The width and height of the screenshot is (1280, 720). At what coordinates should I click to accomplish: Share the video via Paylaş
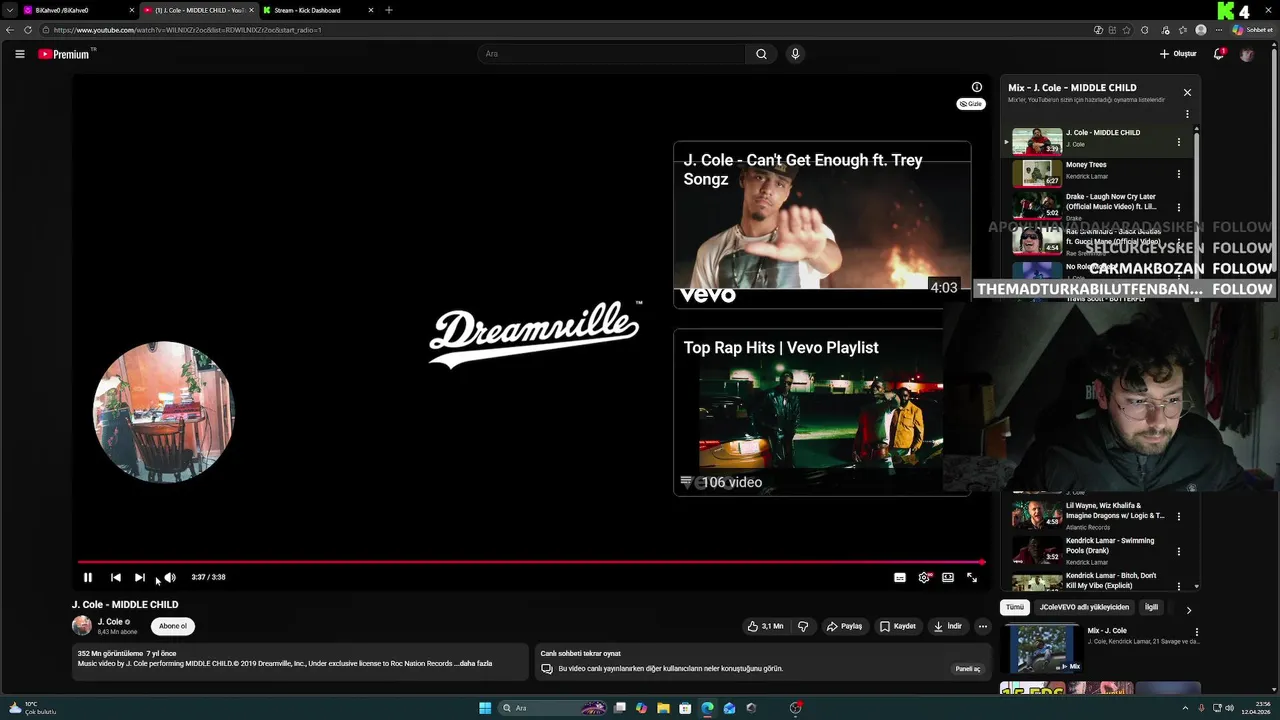click(x=844, y=626)
